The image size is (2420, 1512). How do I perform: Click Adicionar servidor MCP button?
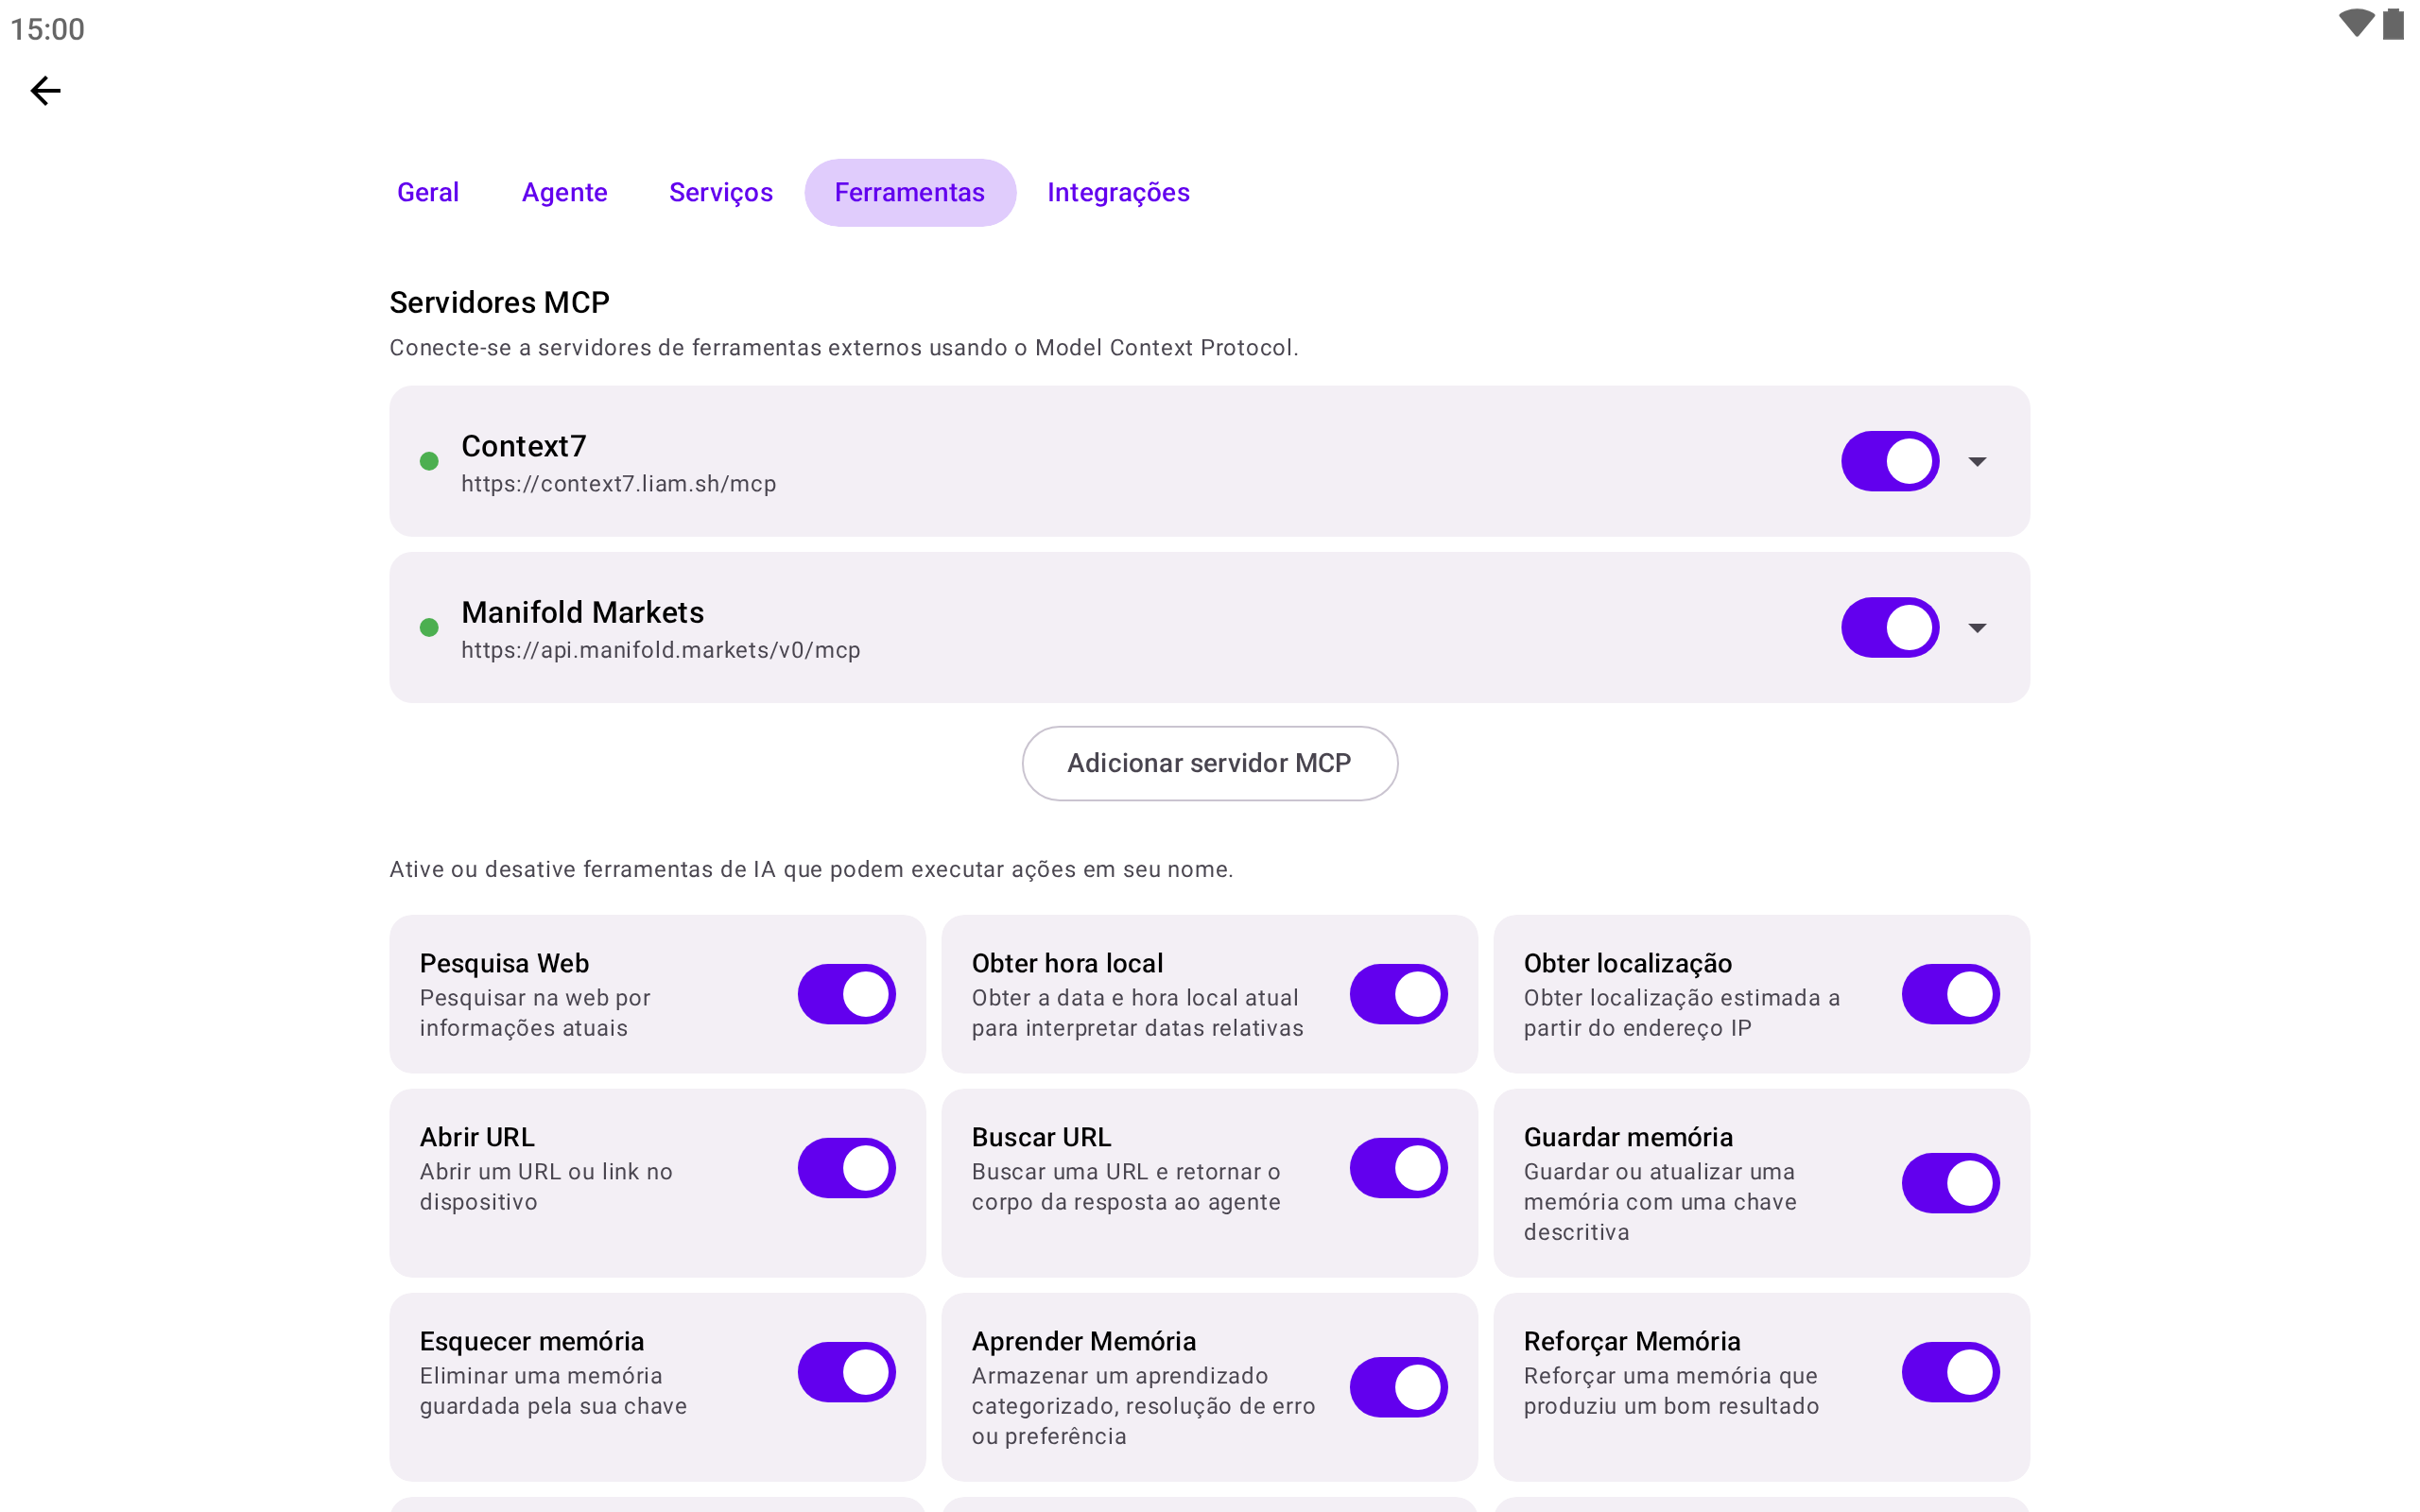(1209, 763)
